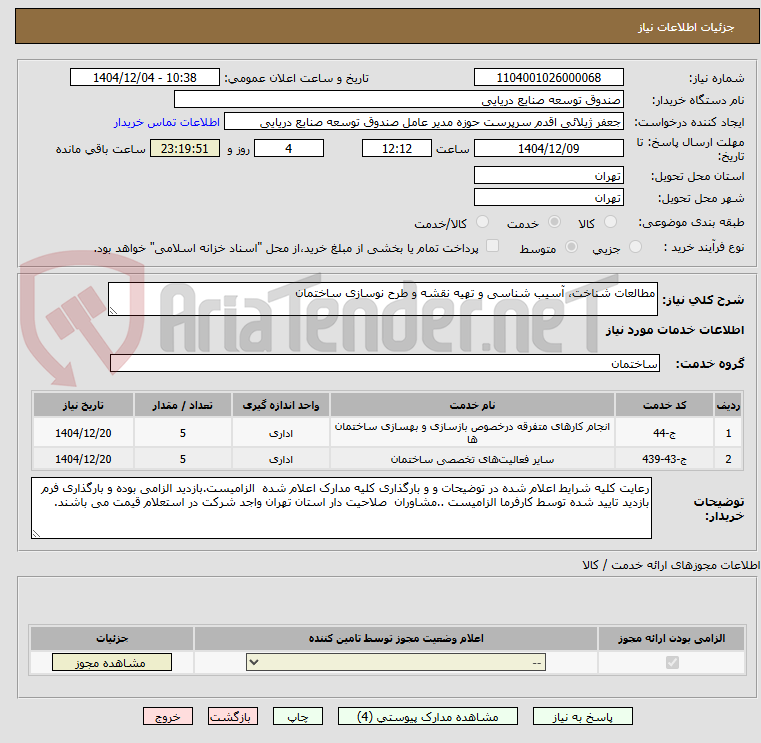
Task: Click the need number field 1104001026000068
Action: point(548,78)
